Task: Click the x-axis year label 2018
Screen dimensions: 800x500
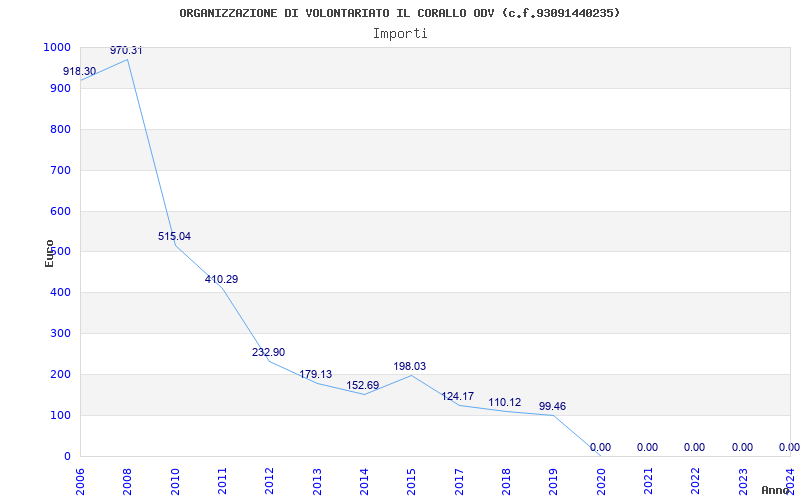Action: tap(506, 482)
